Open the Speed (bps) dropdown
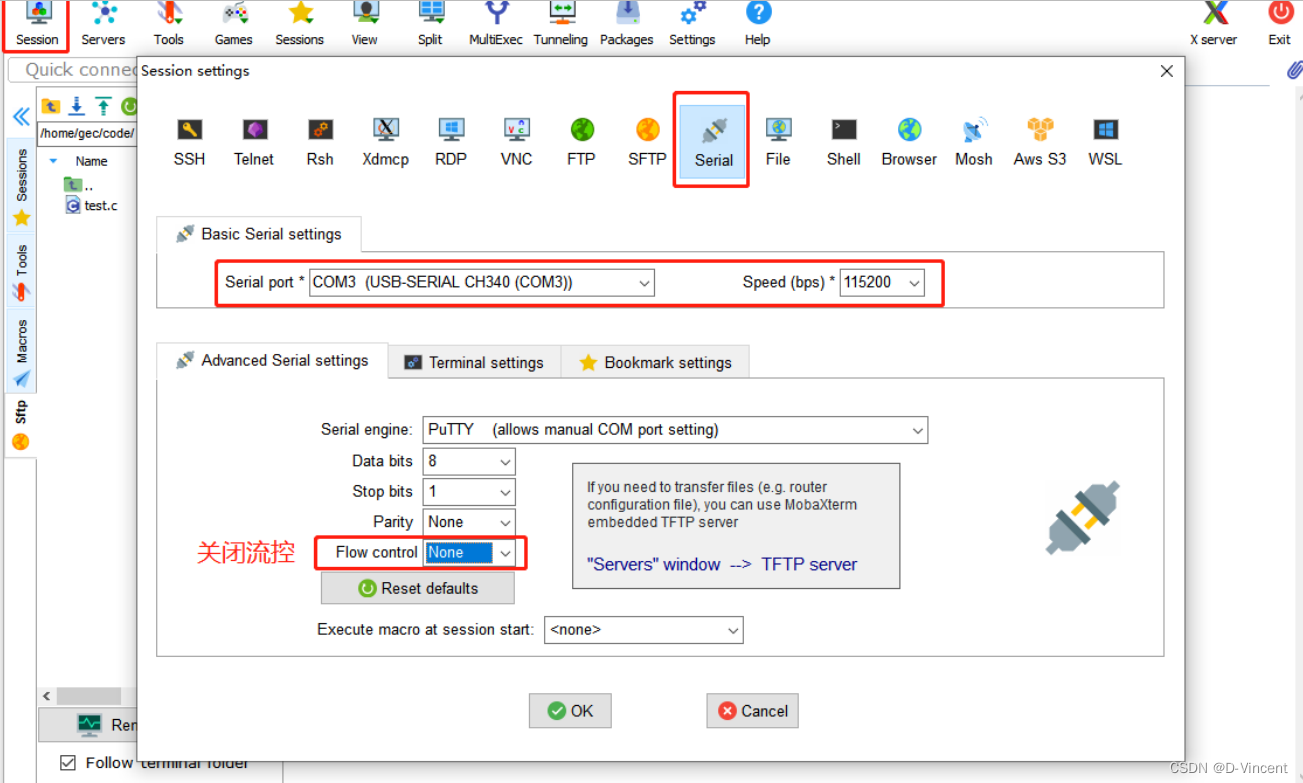The width and height of the screenshot is (1303, 783). coord(882,283)
